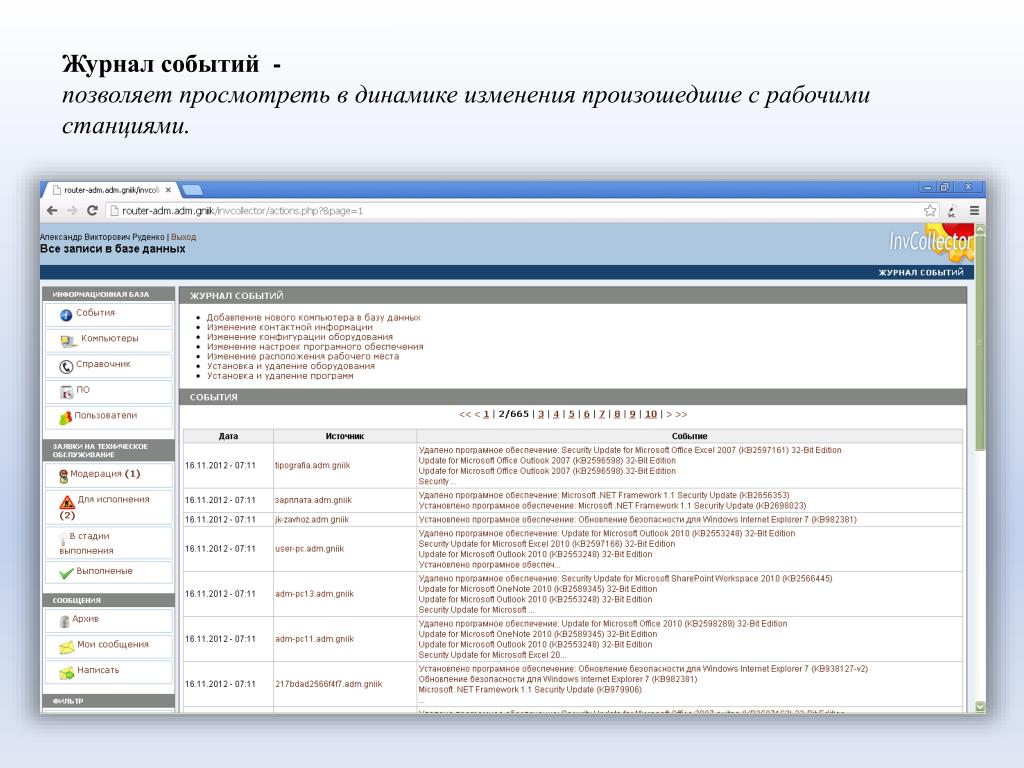Open source adm-pc13.adm.gniik

pos(314,594)
